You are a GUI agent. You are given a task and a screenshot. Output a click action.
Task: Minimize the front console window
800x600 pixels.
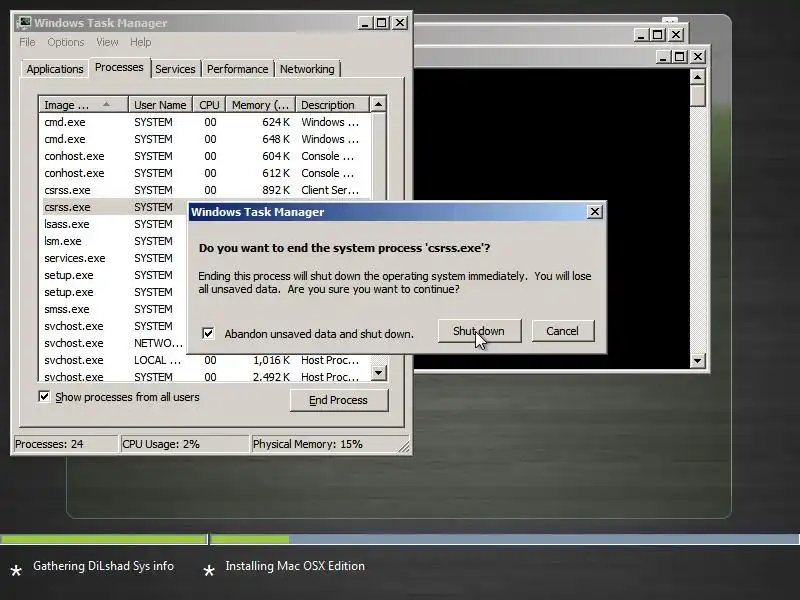tap(663, 57)
